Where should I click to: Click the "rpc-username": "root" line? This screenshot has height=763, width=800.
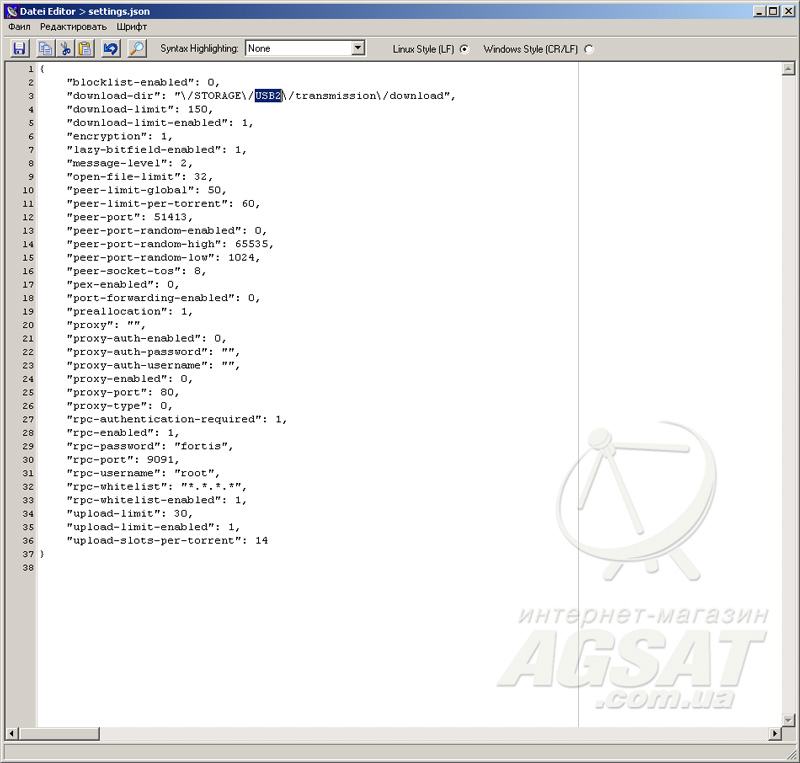[143, 473]
